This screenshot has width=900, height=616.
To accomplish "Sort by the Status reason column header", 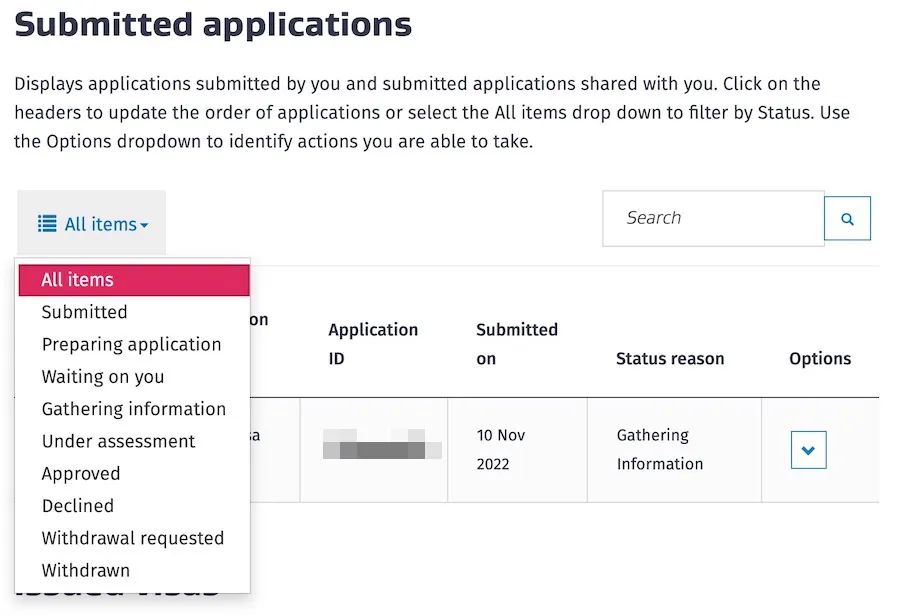I will pos(669,358).
